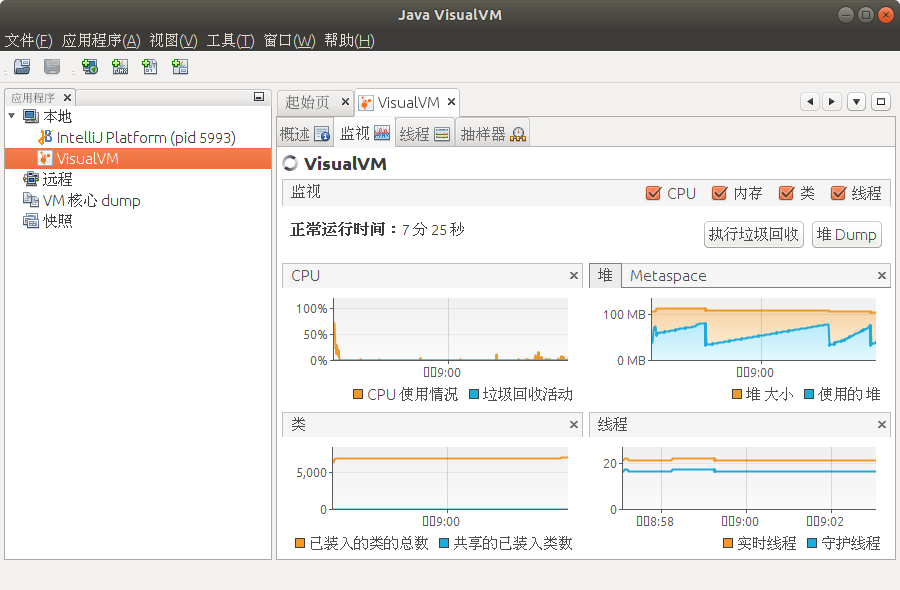Click the 已装入的类的总数 legend swatch
This screenshot has height=590, width=900.
click(x=300, y=543)
